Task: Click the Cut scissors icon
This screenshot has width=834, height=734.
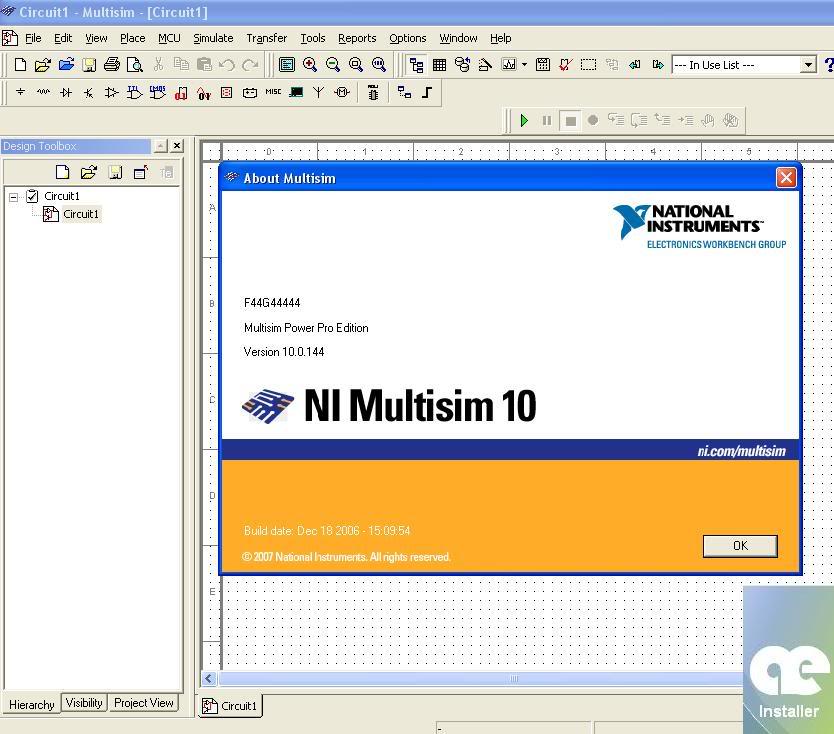Action: (158, 65)
